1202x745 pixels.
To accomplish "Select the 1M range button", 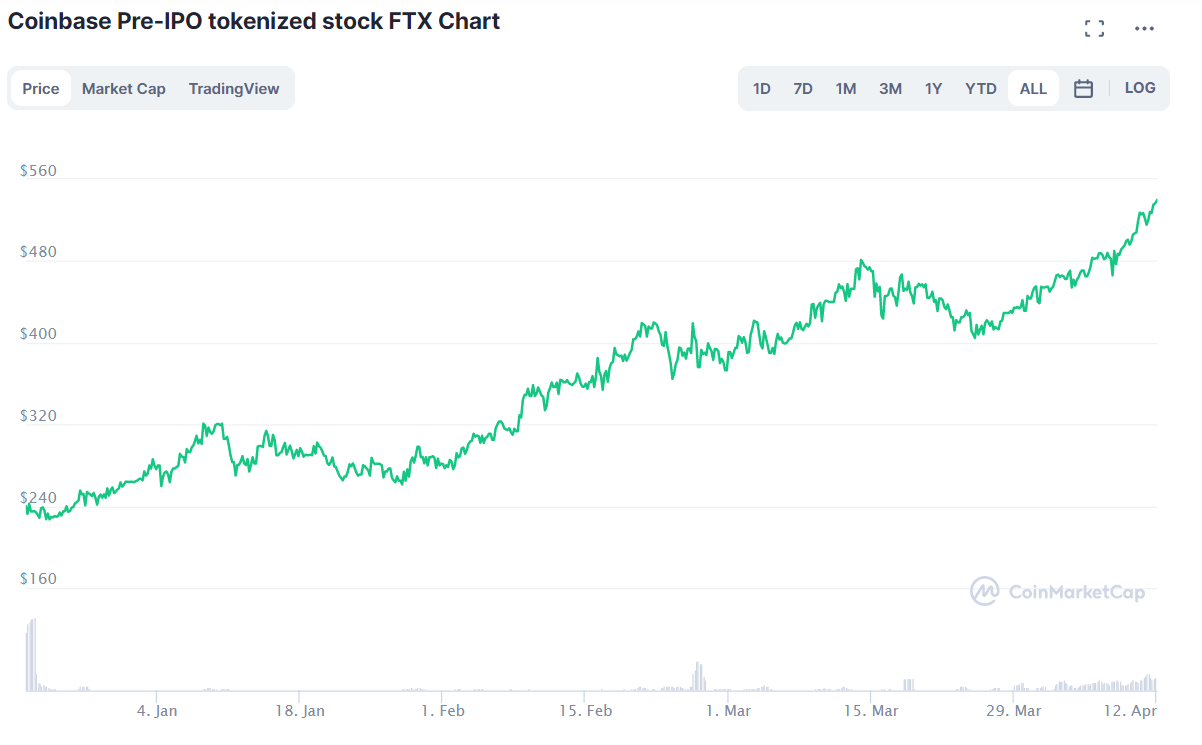I will (x=845, y=88).
